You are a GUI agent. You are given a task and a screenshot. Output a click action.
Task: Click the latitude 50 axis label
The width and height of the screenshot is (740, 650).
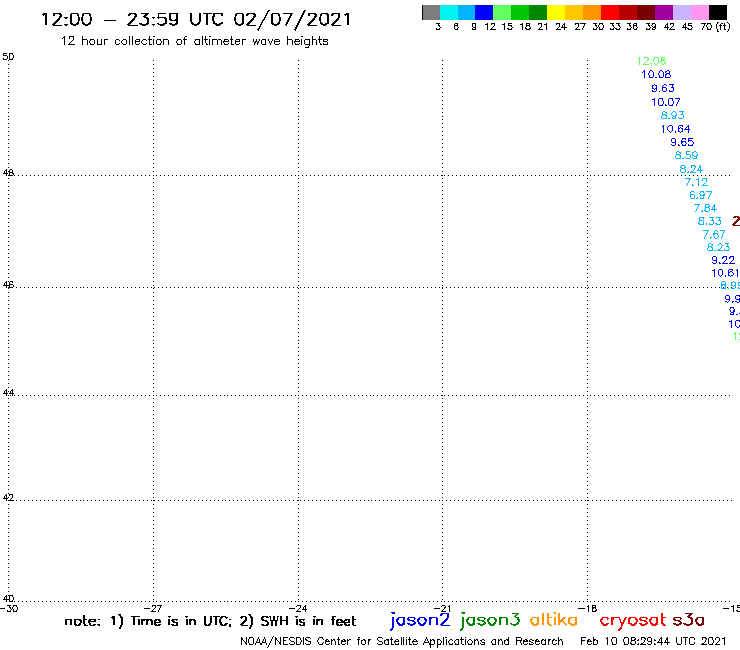point(8,57)
